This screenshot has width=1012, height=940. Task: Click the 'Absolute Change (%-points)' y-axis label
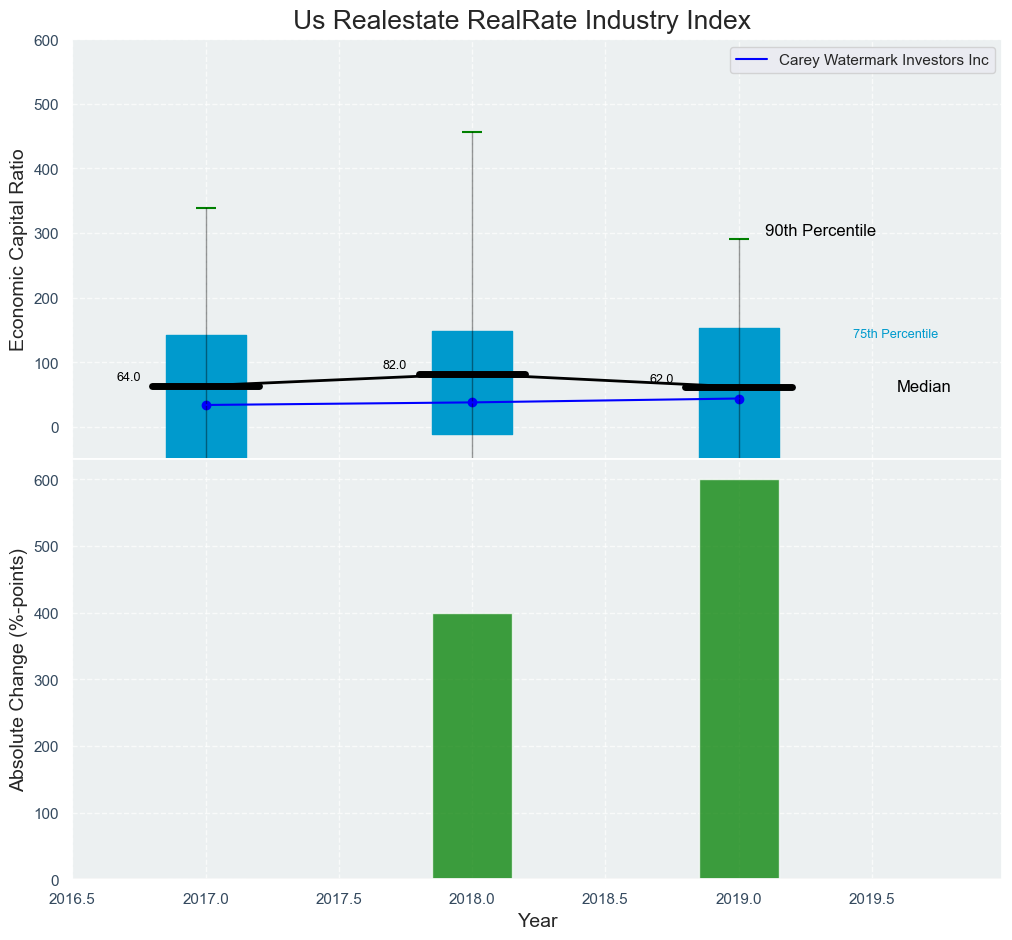(17, 670)
